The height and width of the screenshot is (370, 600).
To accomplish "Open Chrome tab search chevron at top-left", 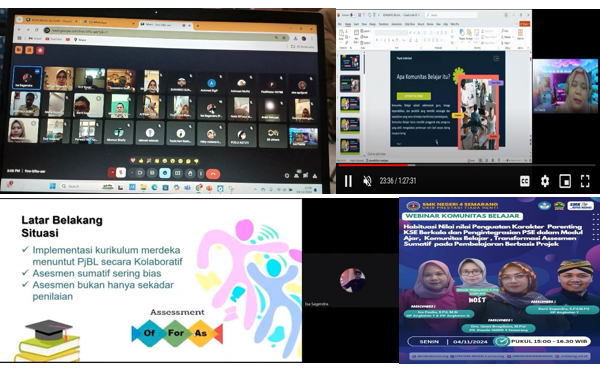I will coord(20,19).
